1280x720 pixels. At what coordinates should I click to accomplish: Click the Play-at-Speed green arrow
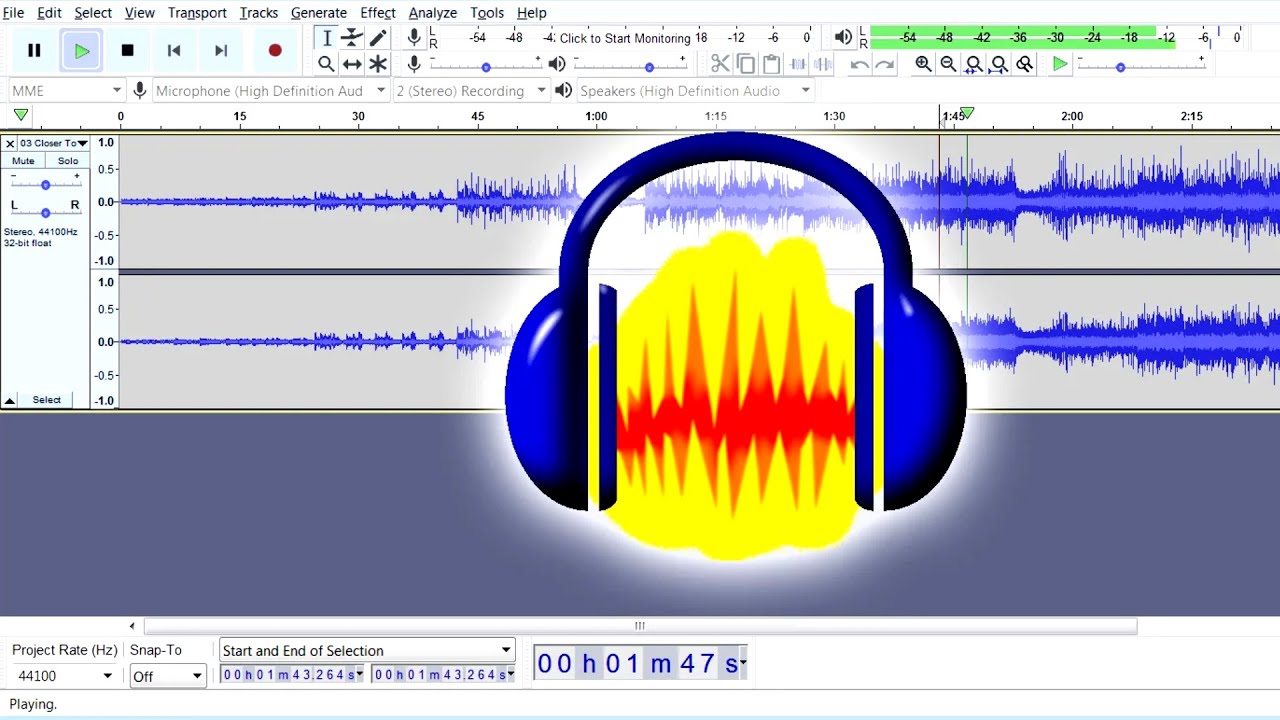pyautogui.click(x=1060, y=64)
